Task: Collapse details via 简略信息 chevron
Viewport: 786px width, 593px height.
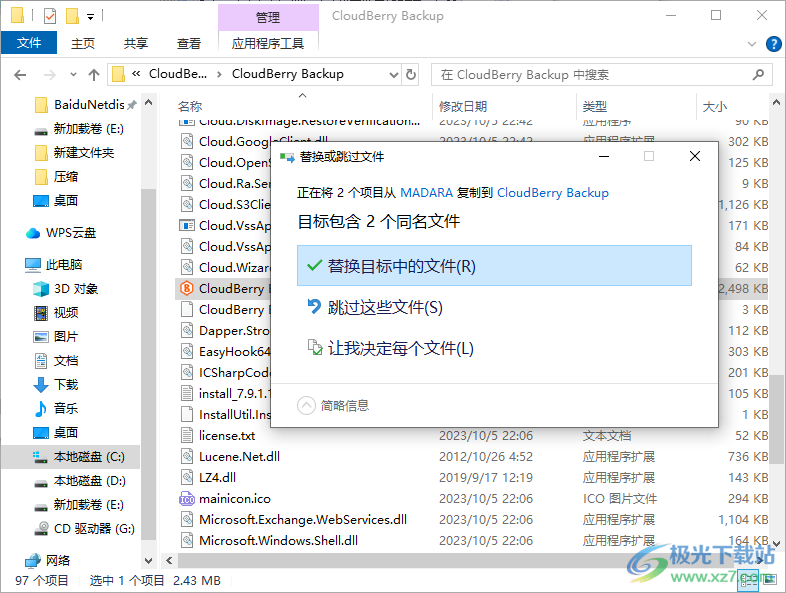Action: pyautogui.click(x=306, y=406)
